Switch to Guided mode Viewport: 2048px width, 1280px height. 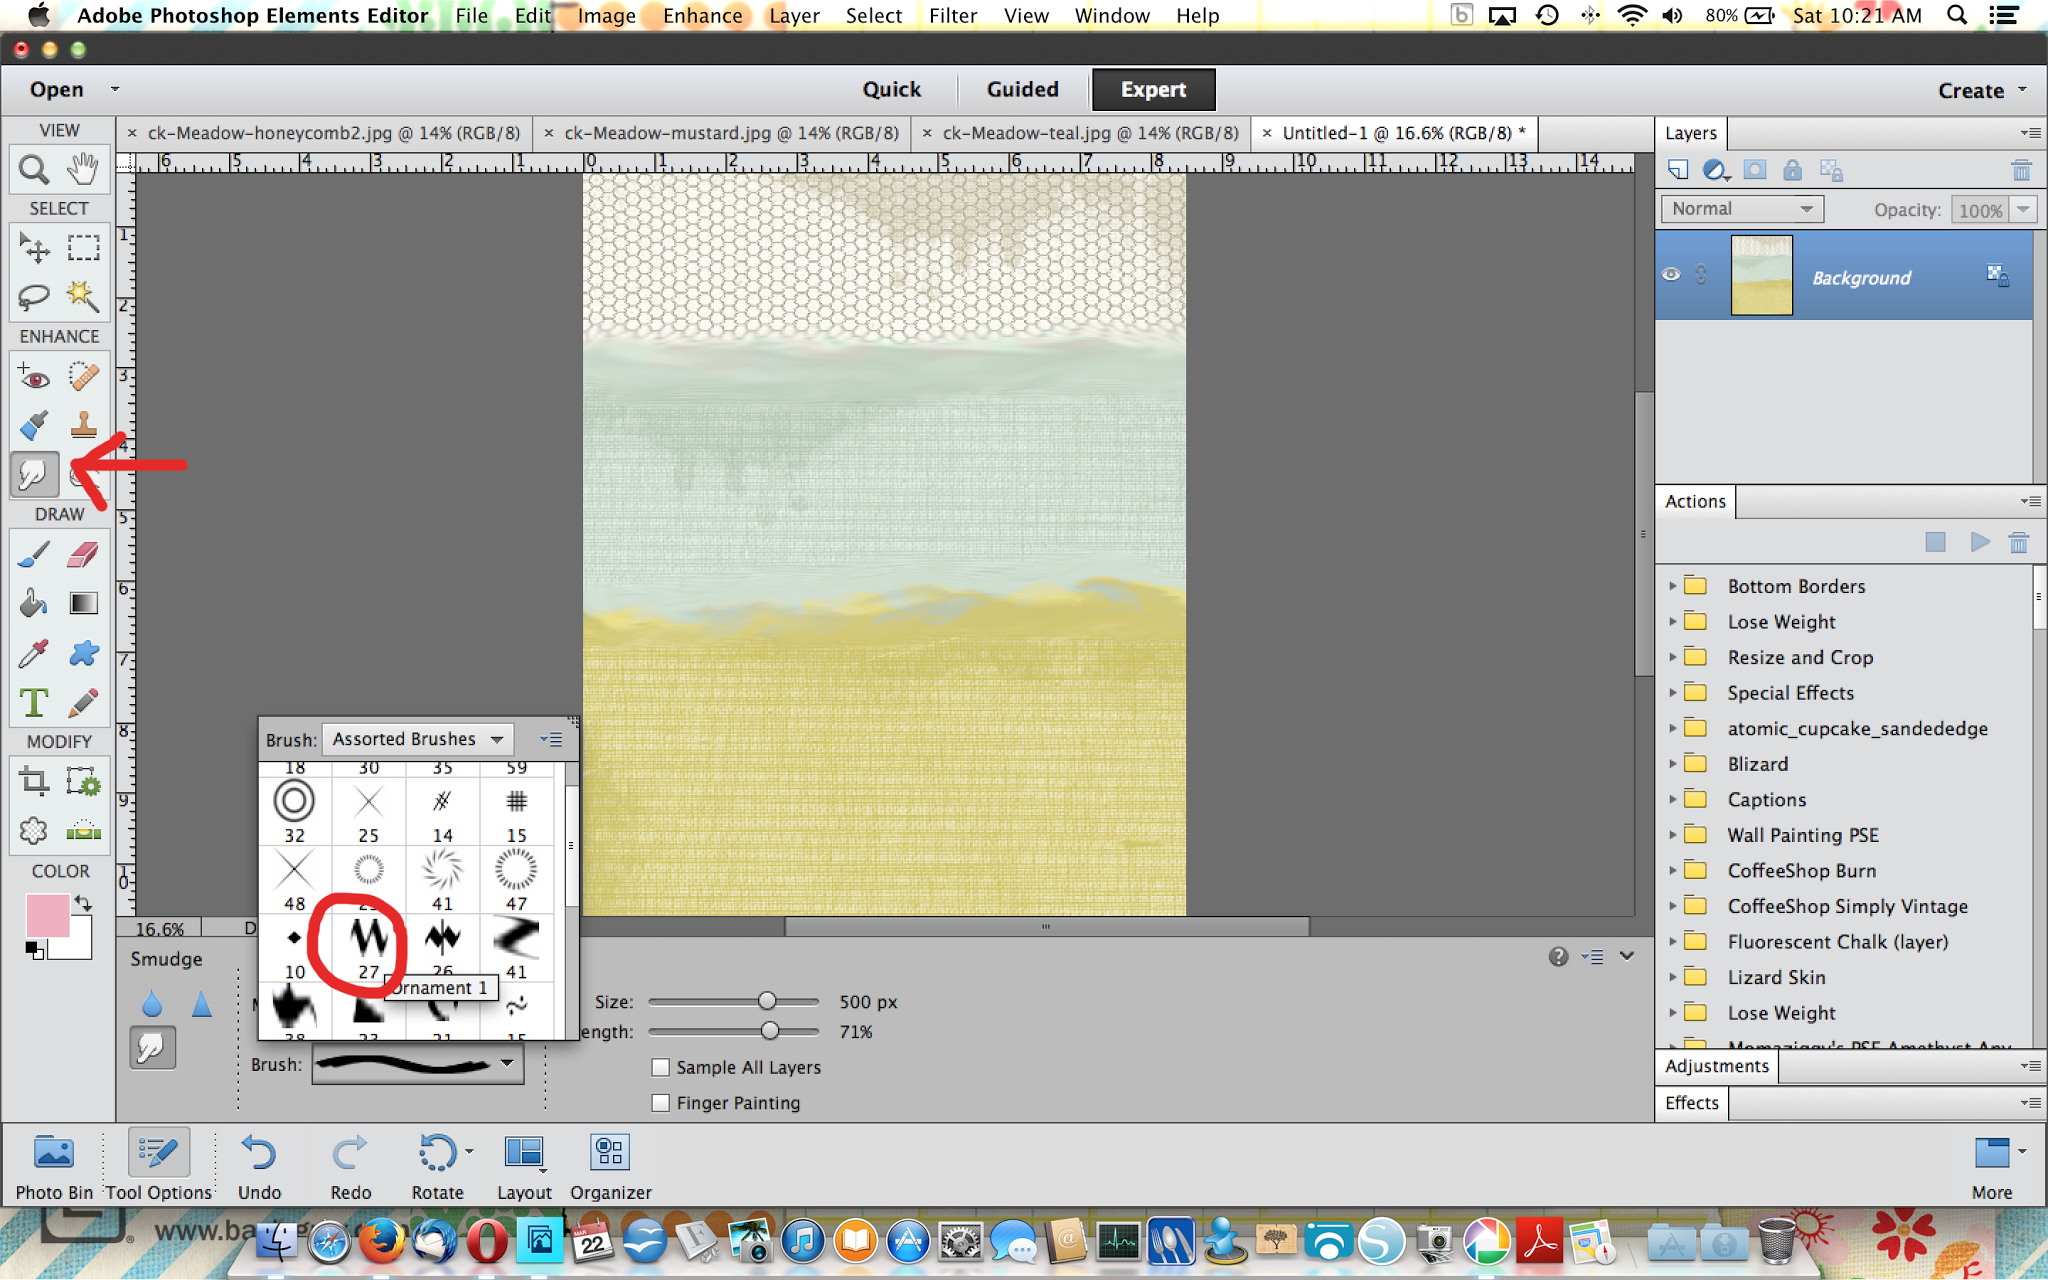point(1022,89)
